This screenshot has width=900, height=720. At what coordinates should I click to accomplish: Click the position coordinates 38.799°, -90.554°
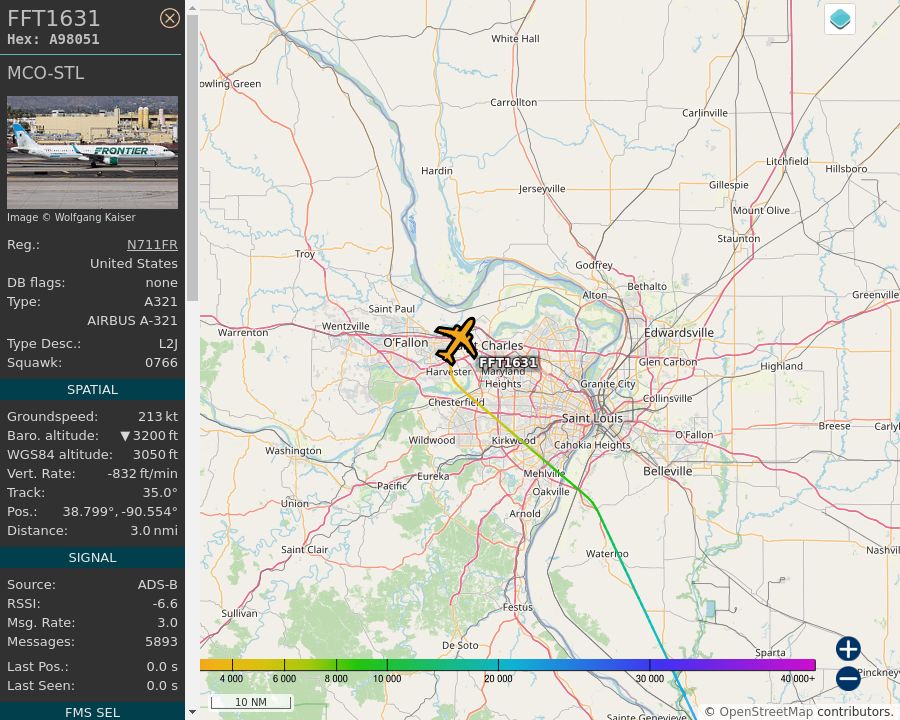click(x=120, y=512)
